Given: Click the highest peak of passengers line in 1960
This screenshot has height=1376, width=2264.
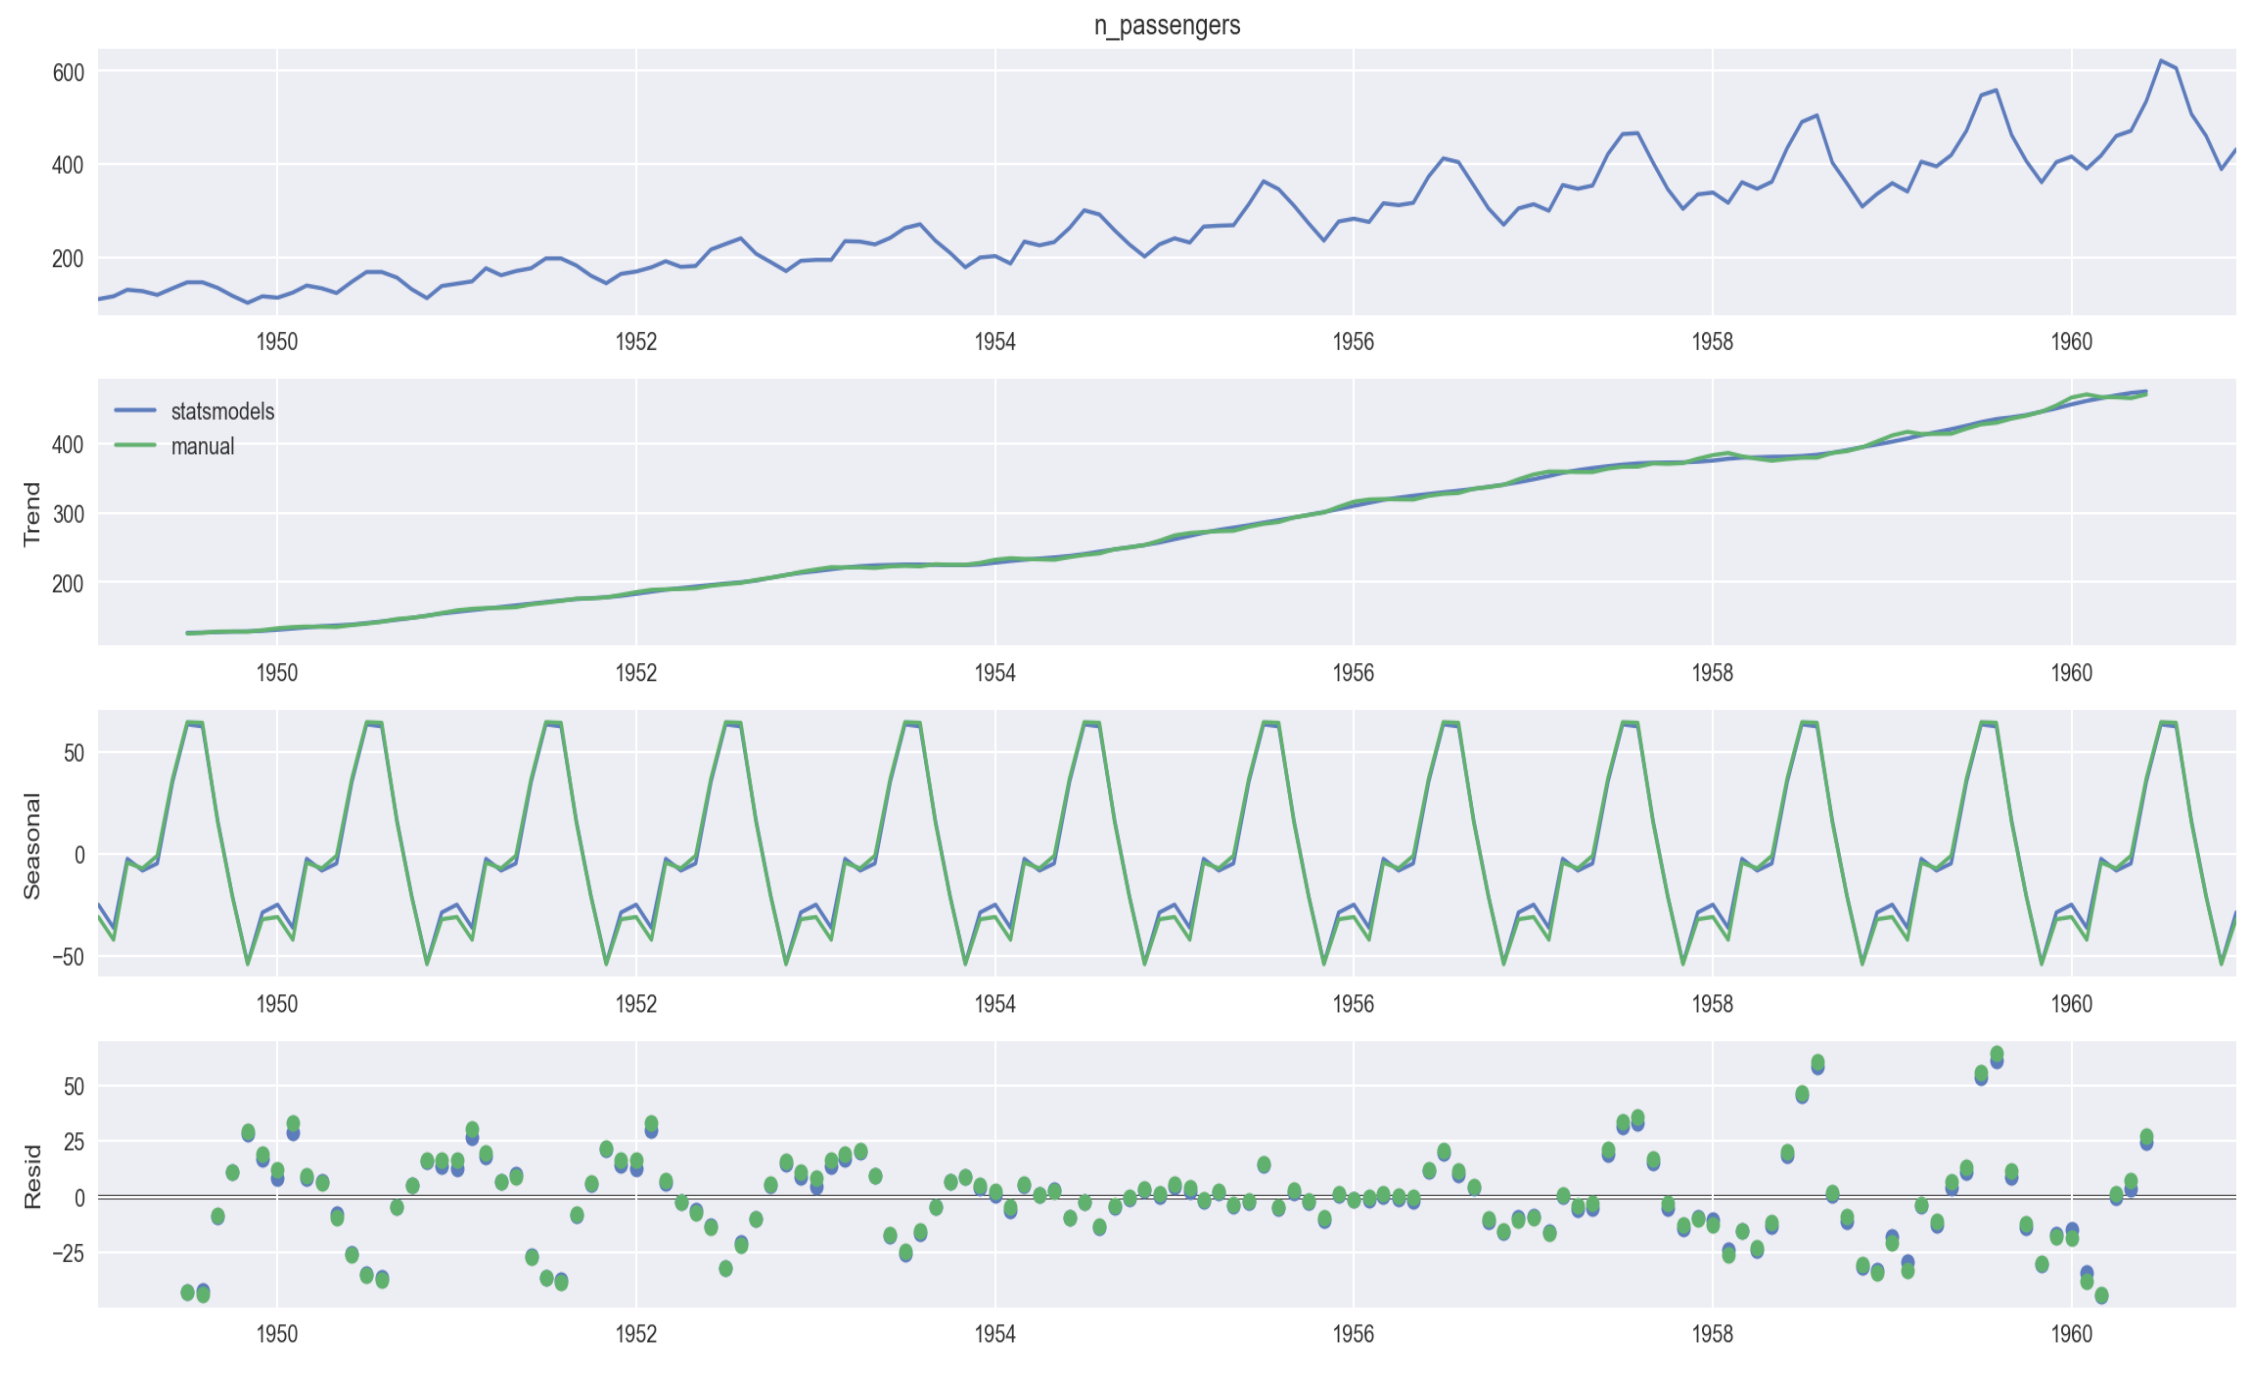Looking at the screenshot, I should click(x=2161, y=61).
